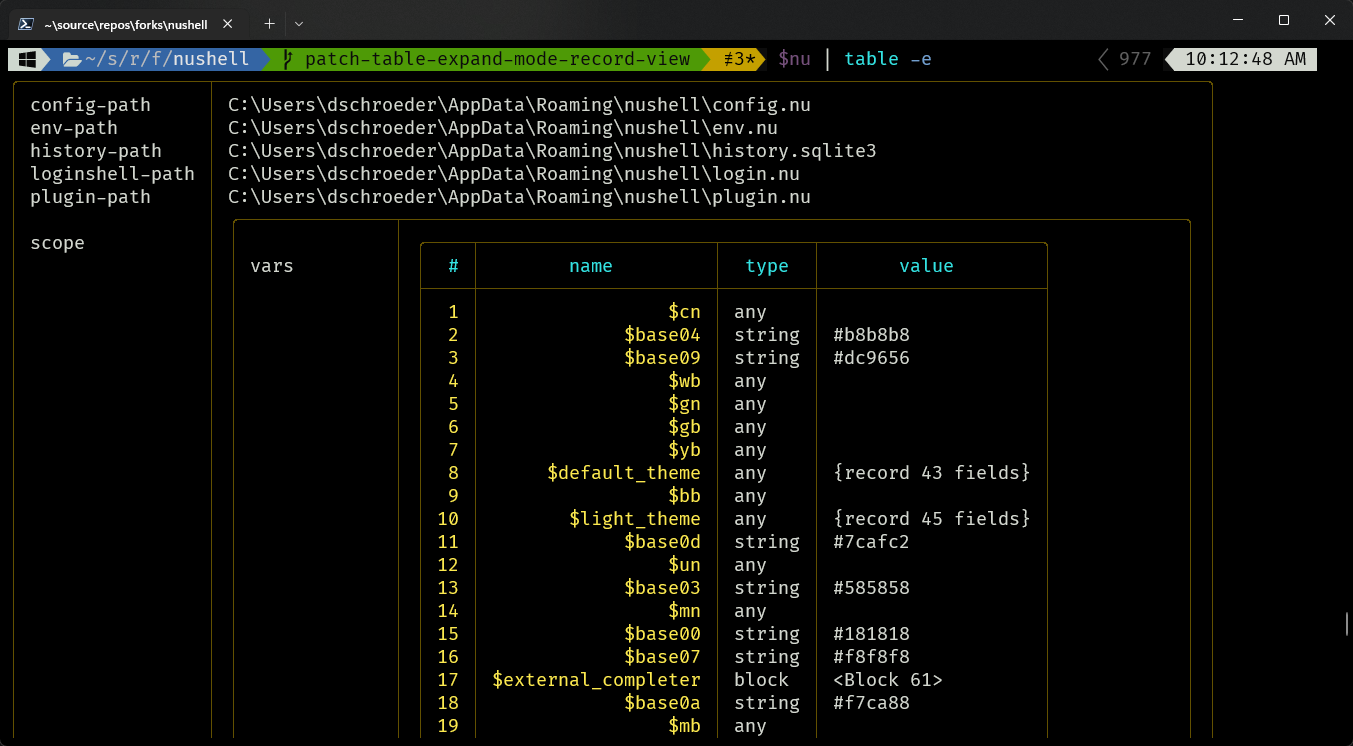Screen dimensions: 1353x746
Task: Click the $mn variable name
Action: (x=684, y=611)
